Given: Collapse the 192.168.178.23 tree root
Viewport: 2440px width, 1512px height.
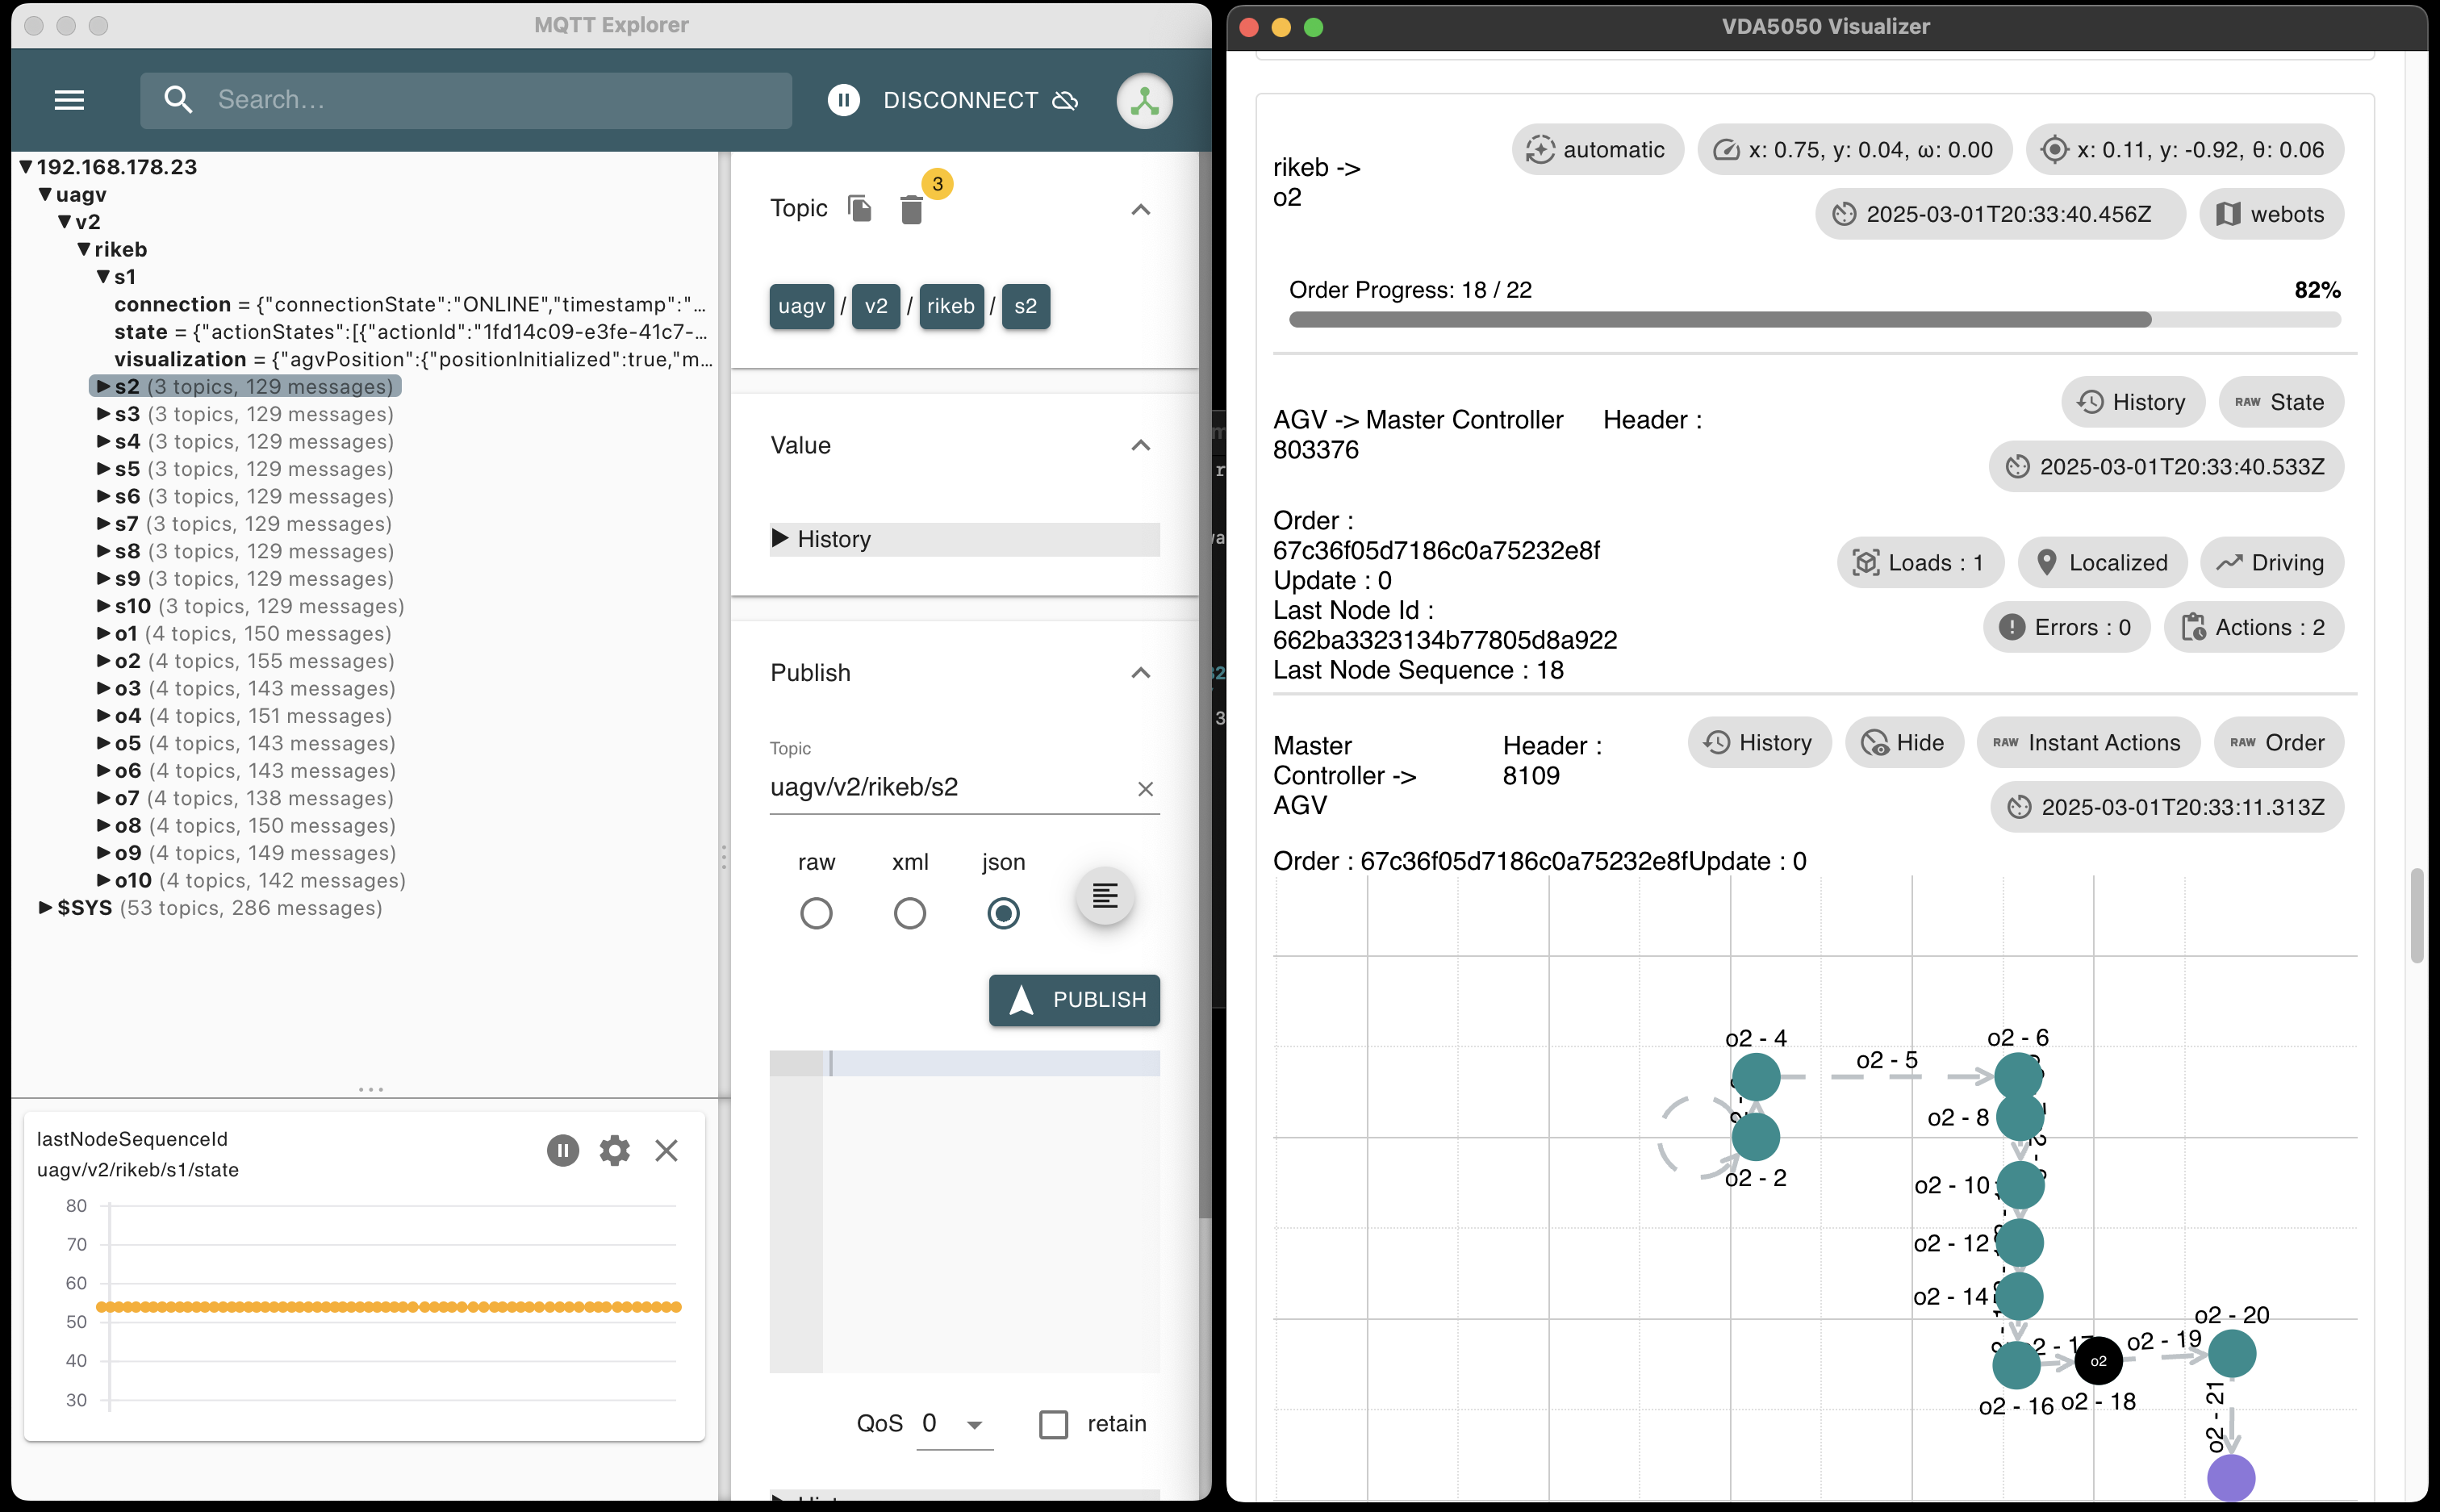Looking at the screenshot, I should (x=27, y=167).
